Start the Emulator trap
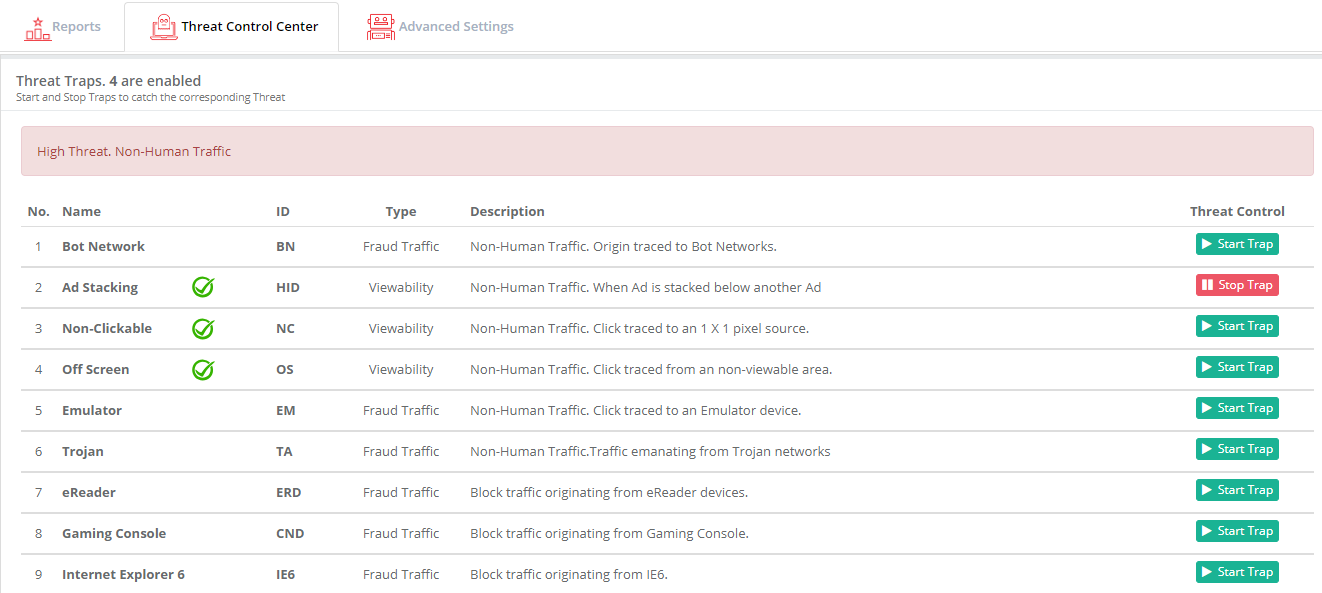This screenshot has width=1322, height=593. [x=1237, y=408]
